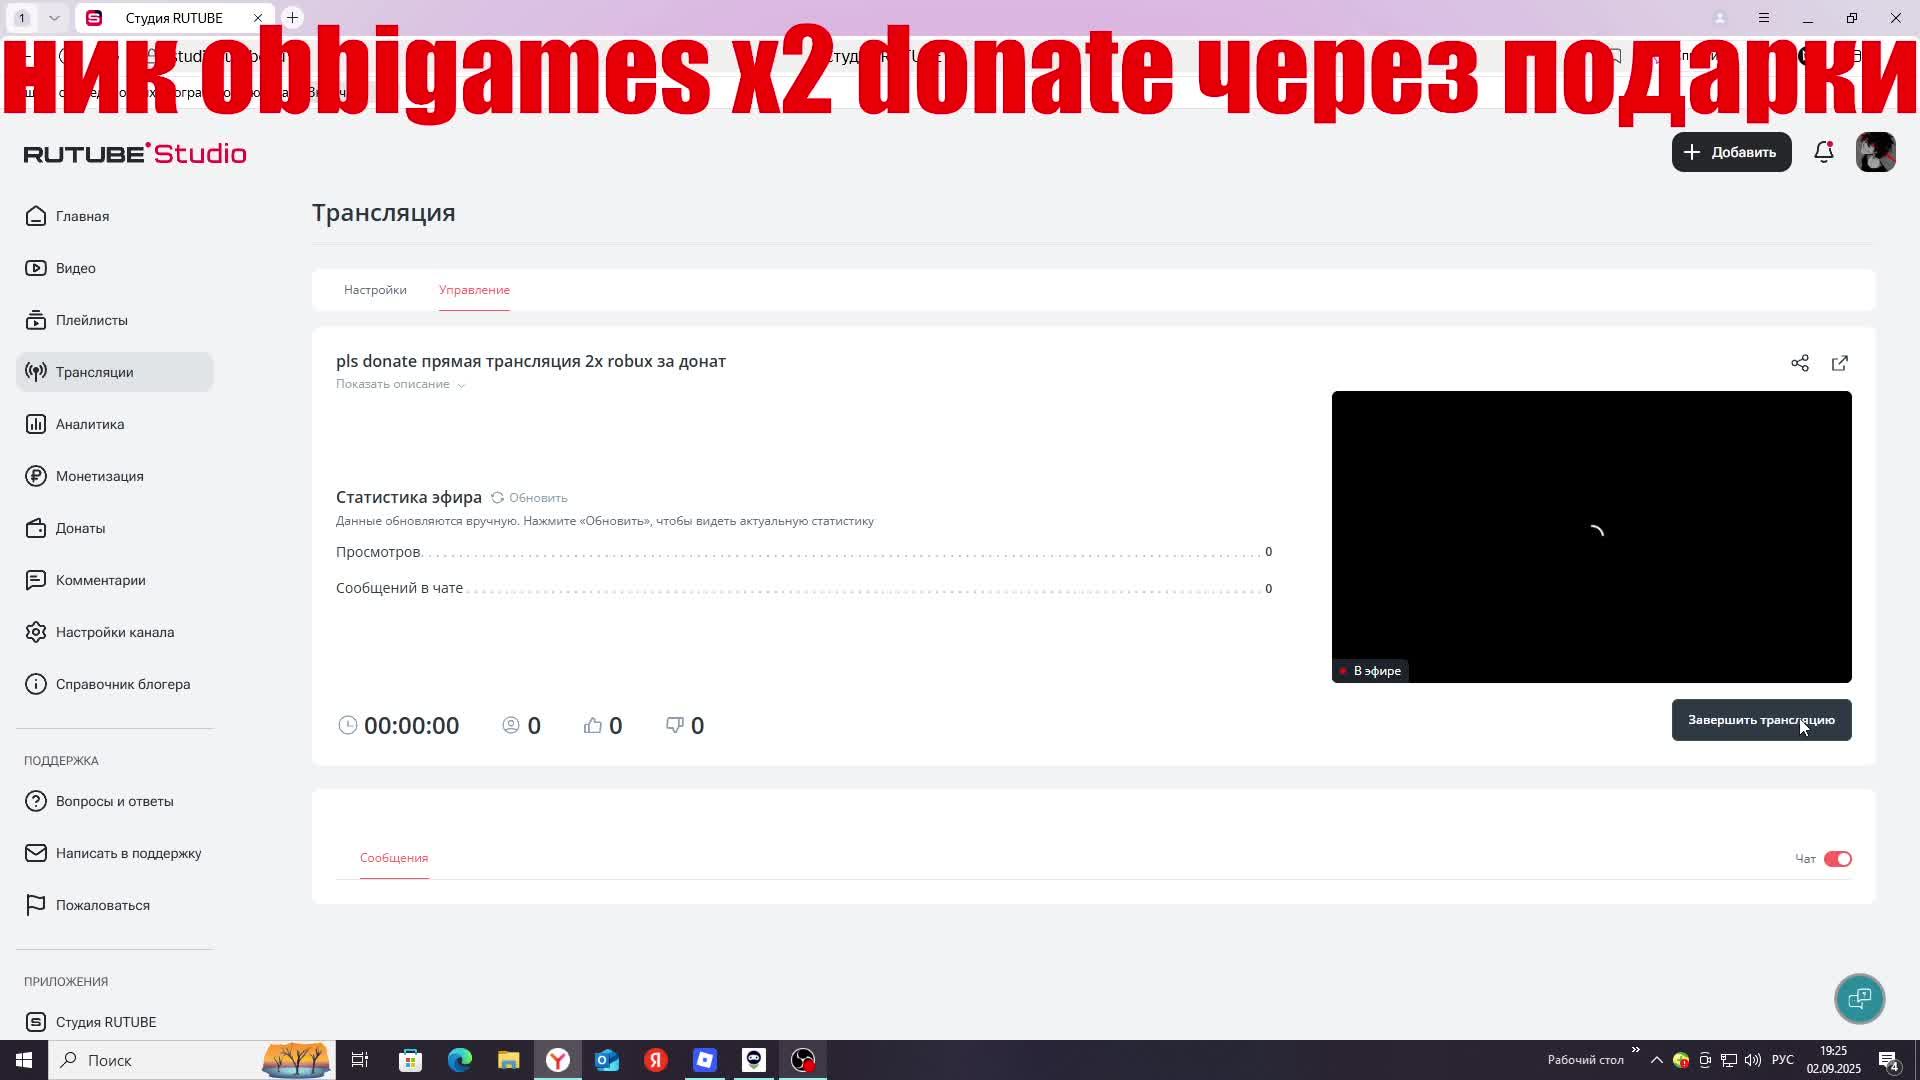Click the Обновить link text
The height and width of the screenshot is (1080, 1920).
coord(538,498)
